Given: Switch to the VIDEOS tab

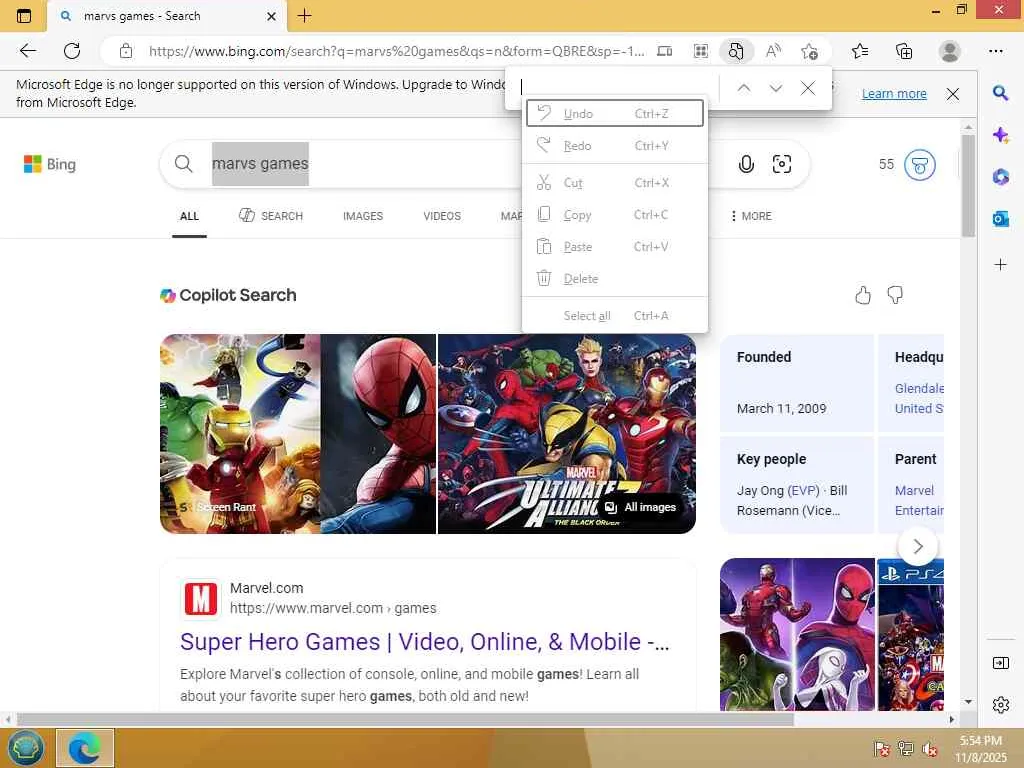Looking at the screenshot, I should (442, 216).
